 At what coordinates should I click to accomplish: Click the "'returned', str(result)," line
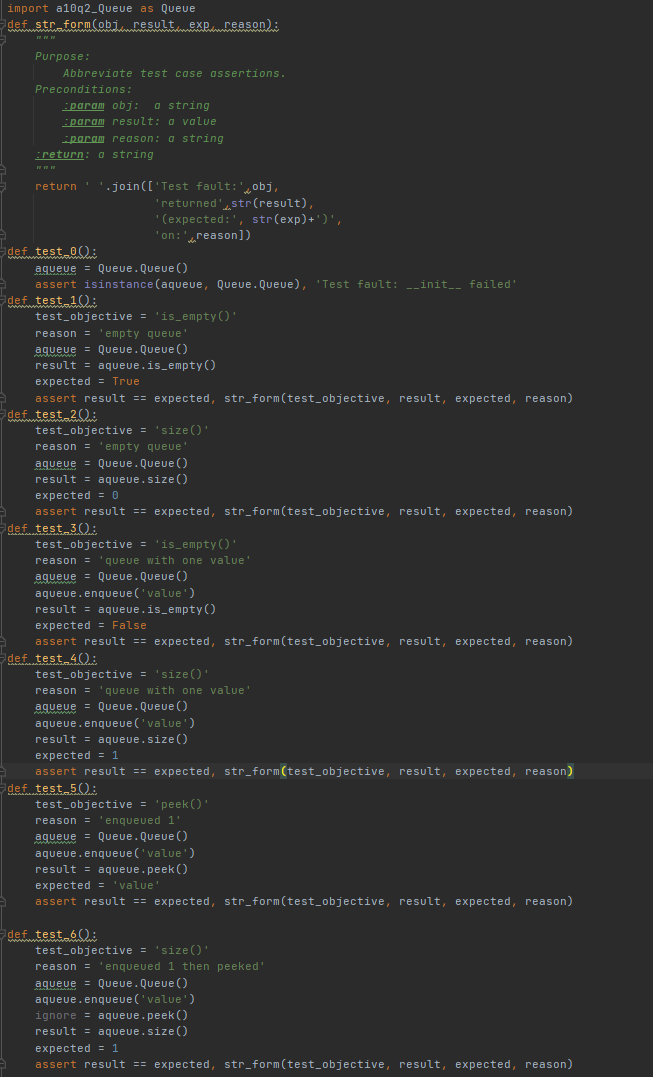tap(234, 203)
